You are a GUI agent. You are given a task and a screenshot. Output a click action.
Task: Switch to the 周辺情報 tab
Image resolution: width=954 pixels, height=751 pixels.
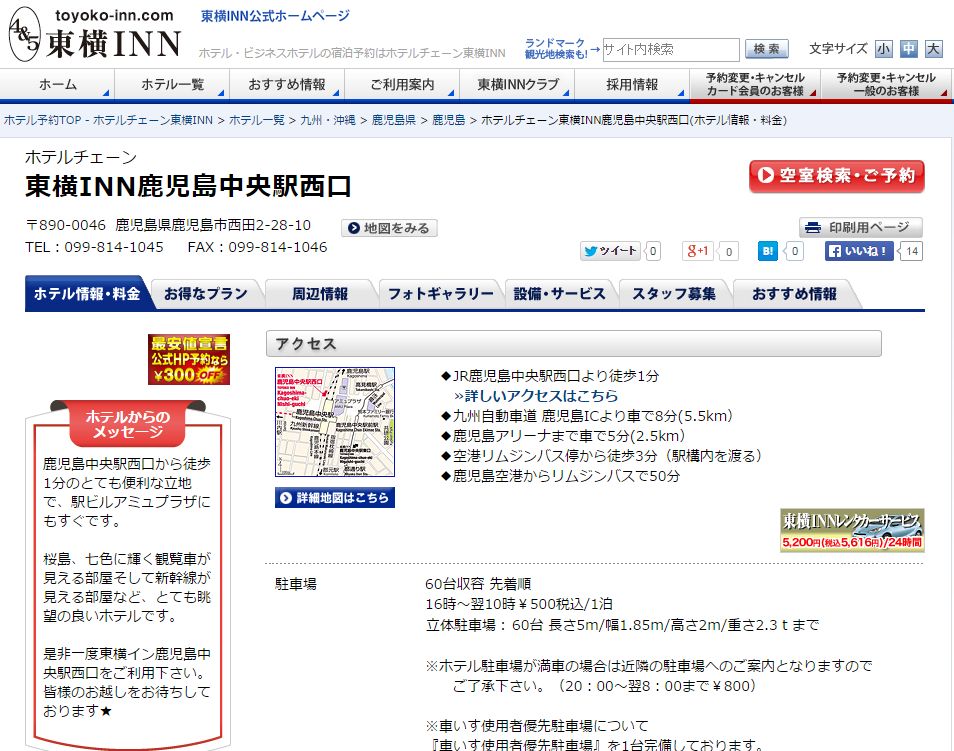click(x=320, y=294)
